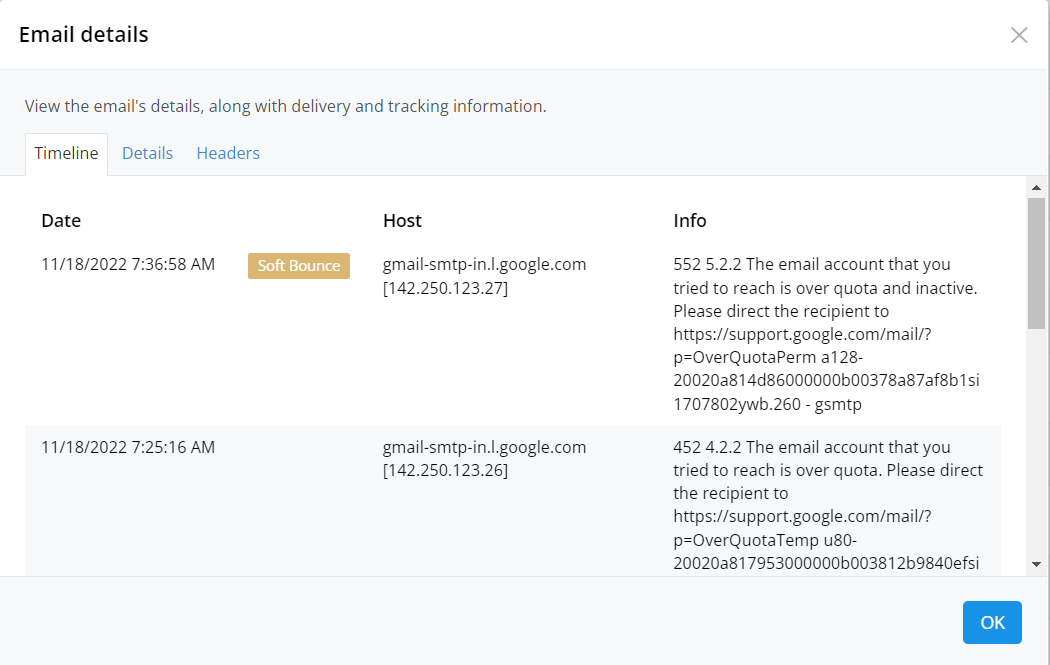Click scrollbar down arrow in timeline
Screen dimensions: 1050x665
coord(1036,564)
